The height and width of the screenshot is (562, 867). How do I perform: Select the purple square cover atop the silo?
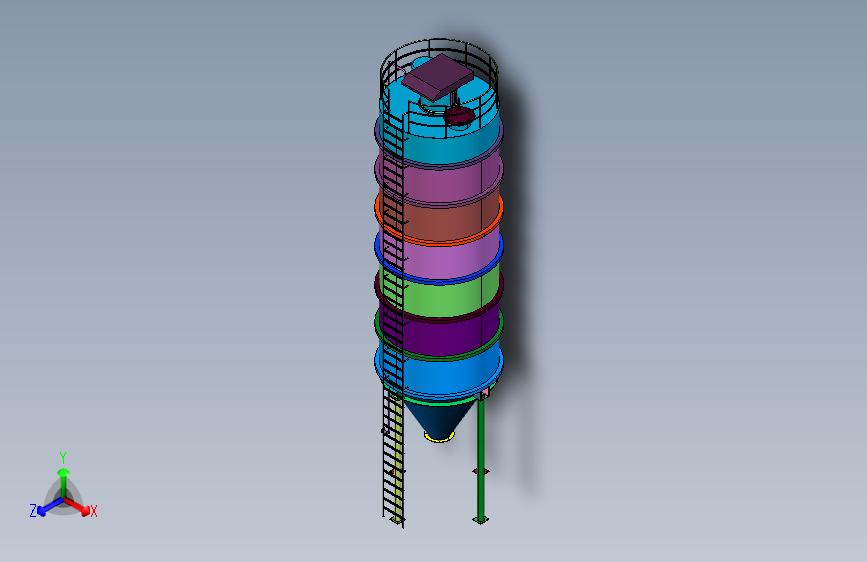pos(438,77)
